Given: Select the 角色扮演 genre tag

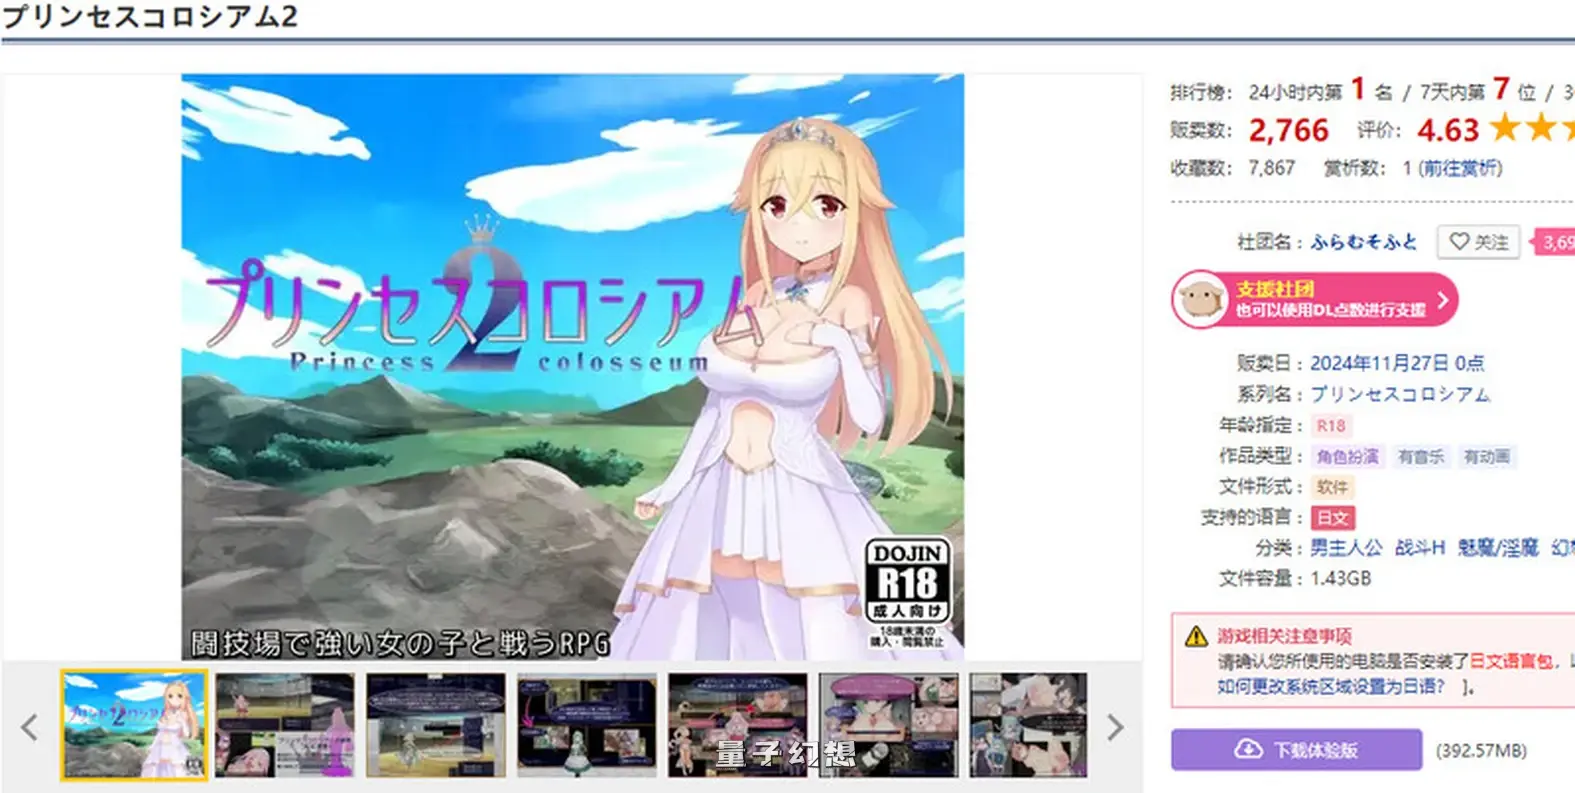Looking at the screenshot, I should [1347, 457].
